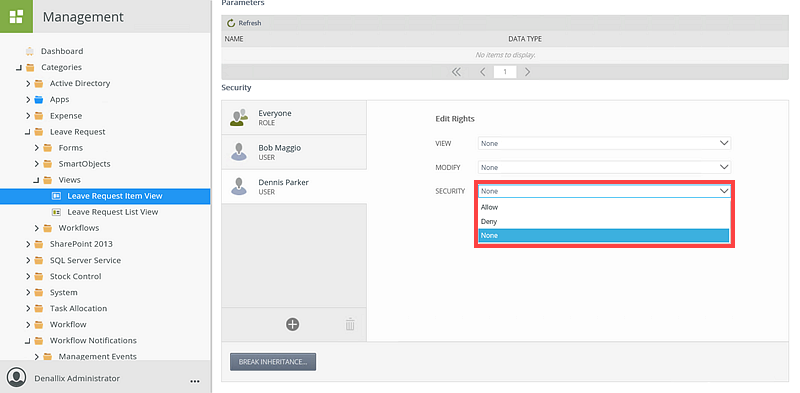The width and height of the screenshot is (800, 393).
Task: Choose None in the Security dropdown list
Action: point(604,235)
